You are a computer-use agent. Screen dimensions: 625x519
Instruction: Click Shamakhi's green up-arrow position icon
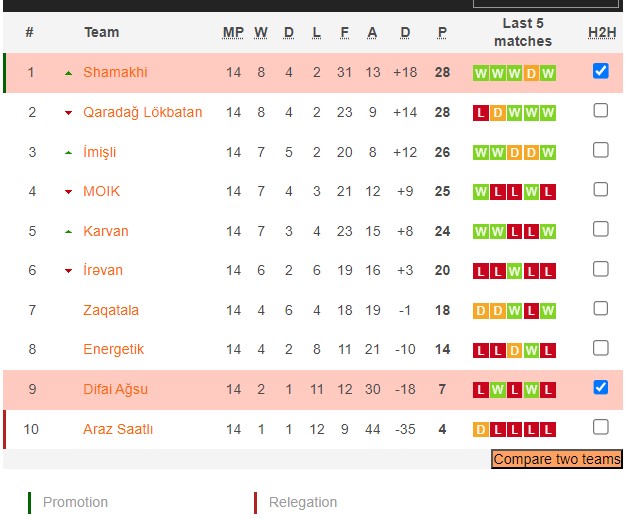[68, 73]
